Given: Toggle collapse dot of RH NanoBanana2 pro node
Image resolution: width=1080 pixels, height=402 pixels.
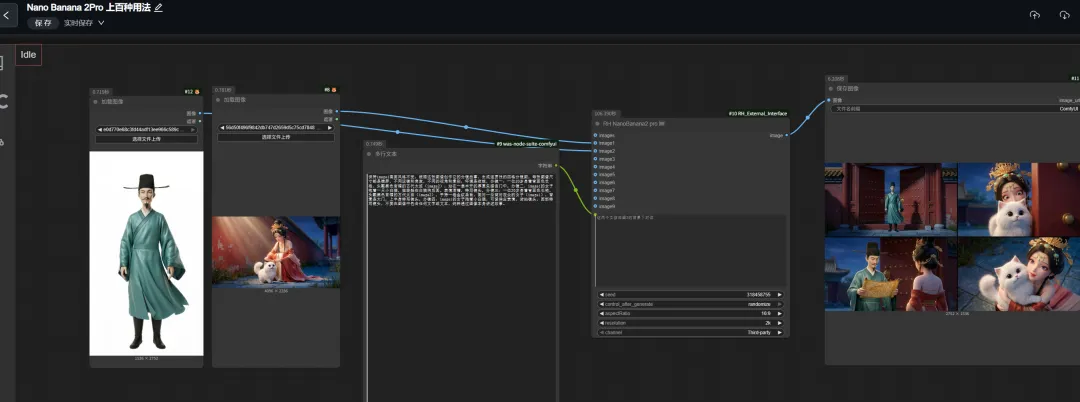Looking at the screenshot, I should tap(597, 124).
